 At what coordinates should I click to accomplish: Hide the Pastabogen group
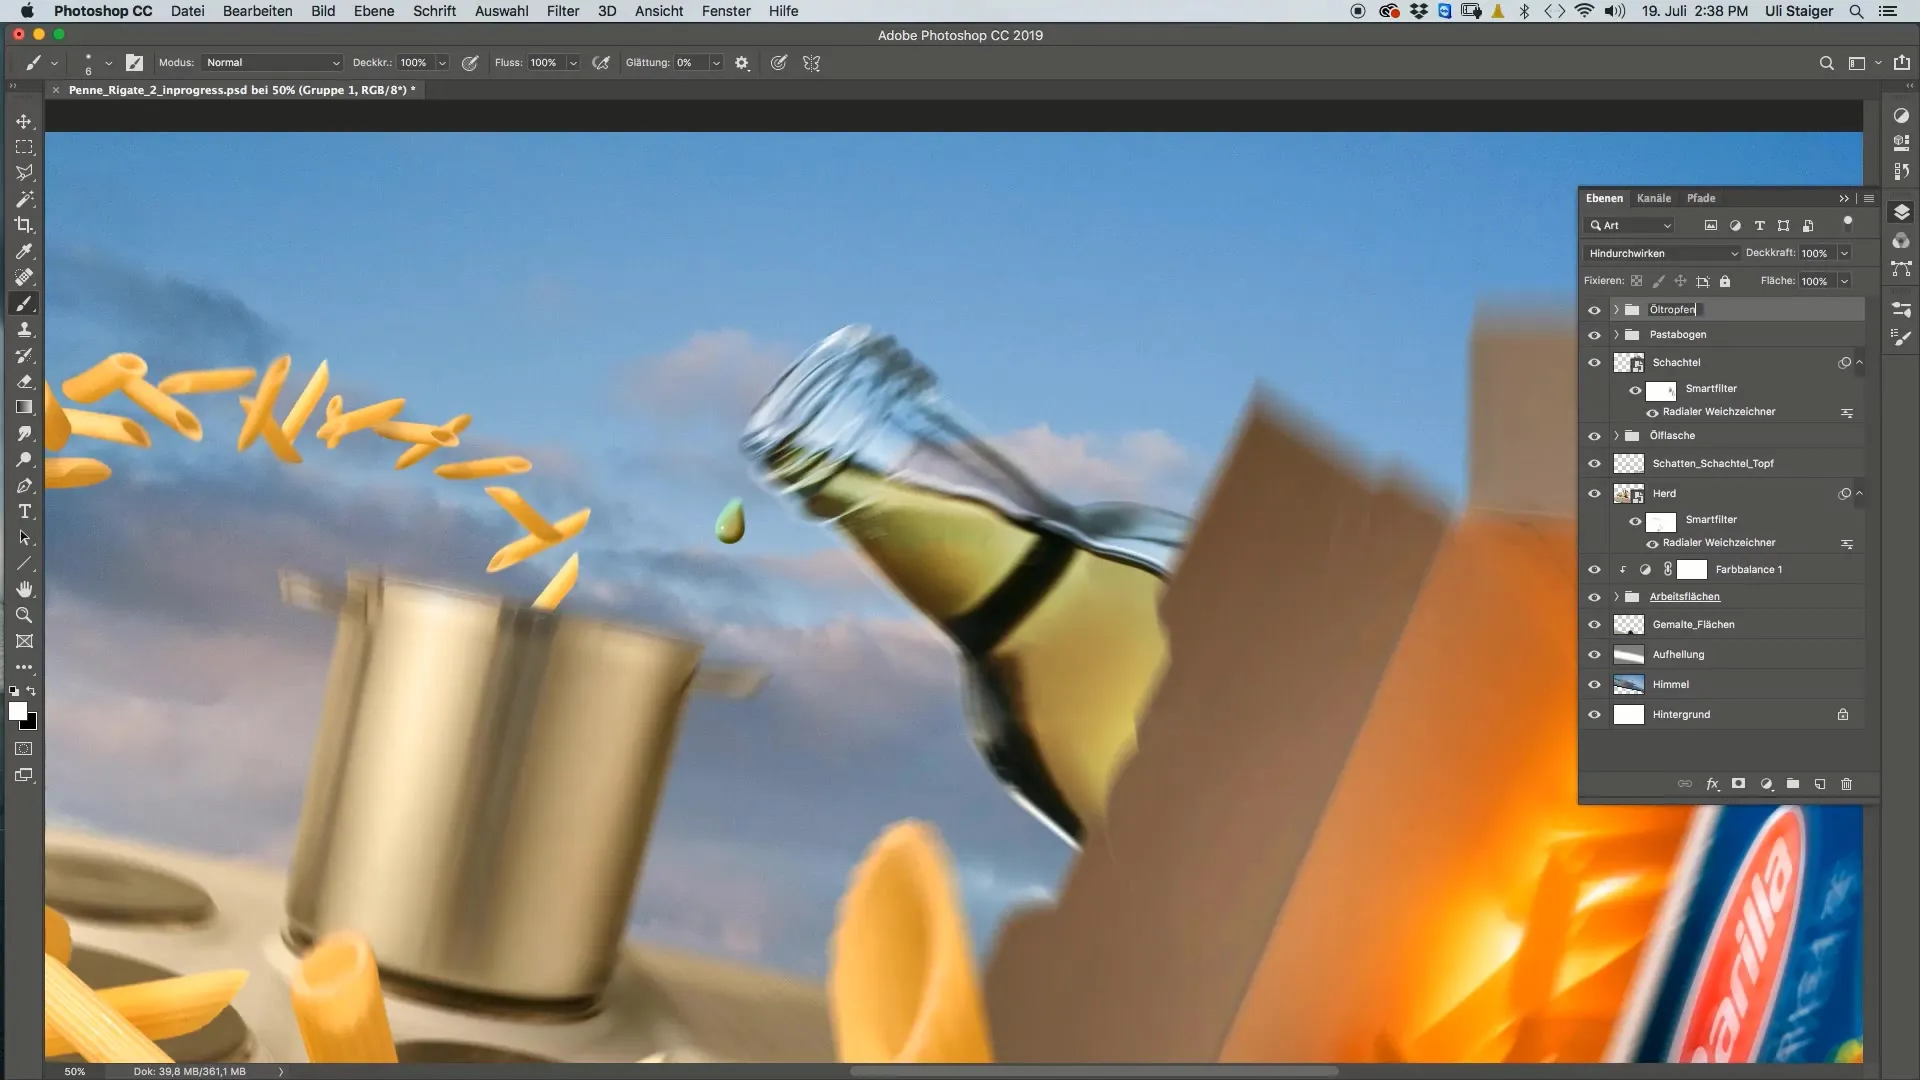(1594, 335)
